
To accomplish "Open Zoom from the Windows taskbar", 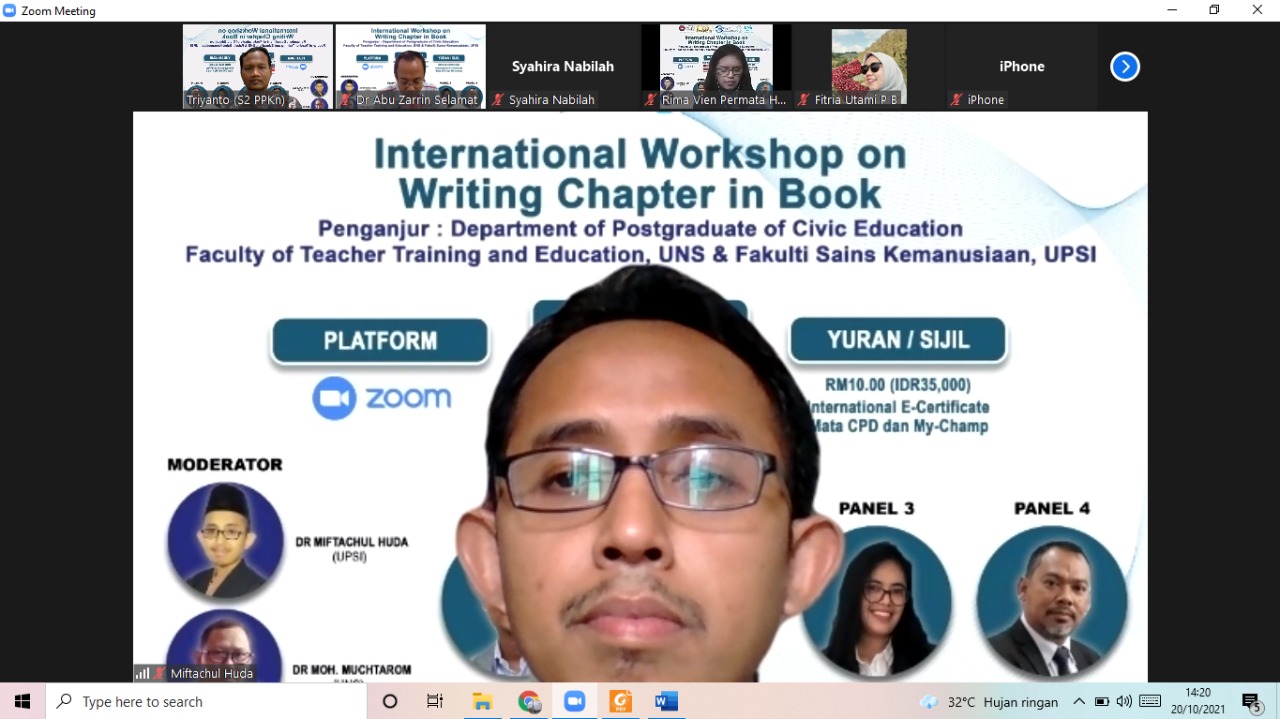I will (x=574, y=702).
